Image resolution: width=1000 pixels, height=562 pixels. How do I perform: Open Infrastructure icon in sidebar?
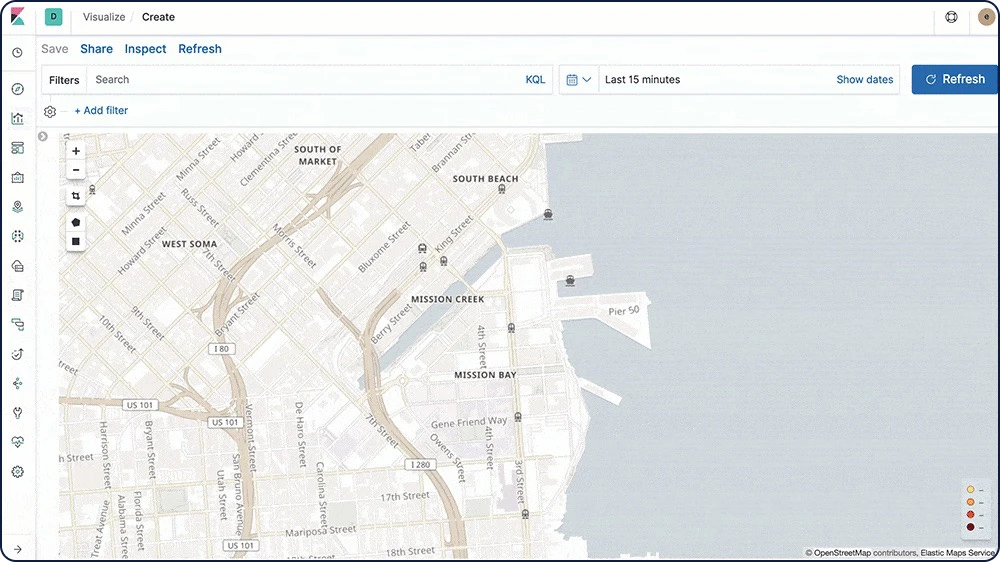[18, 265]
